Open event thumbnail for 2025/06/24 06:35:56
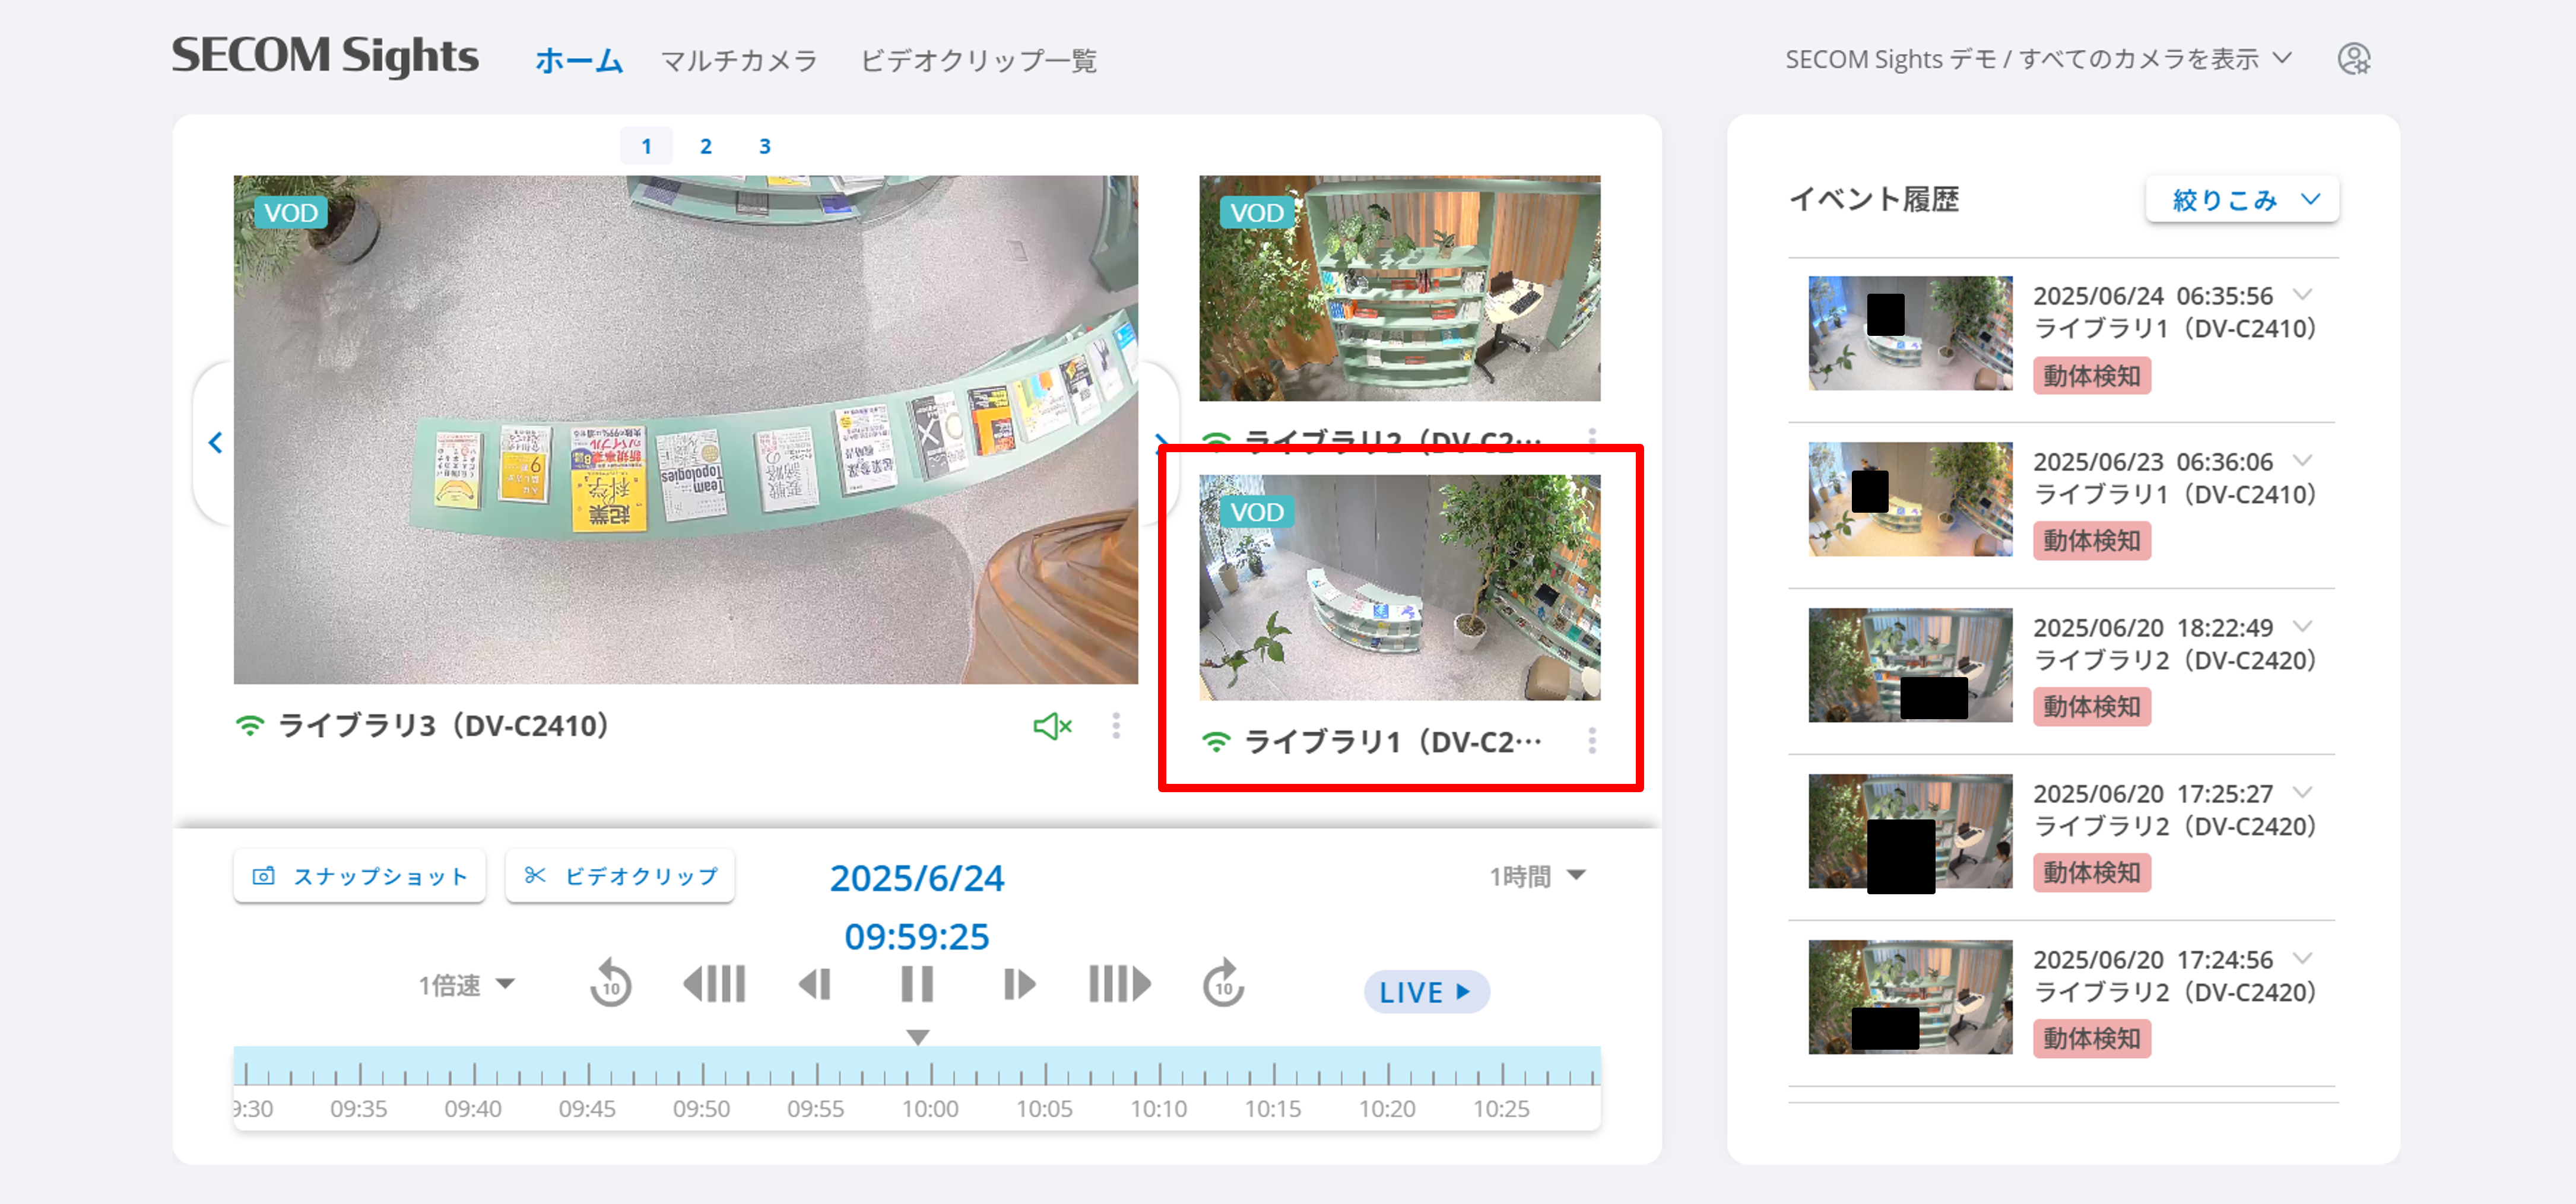The height and width of the screenshot is (1204, 2576). [x=1909, y=333]
